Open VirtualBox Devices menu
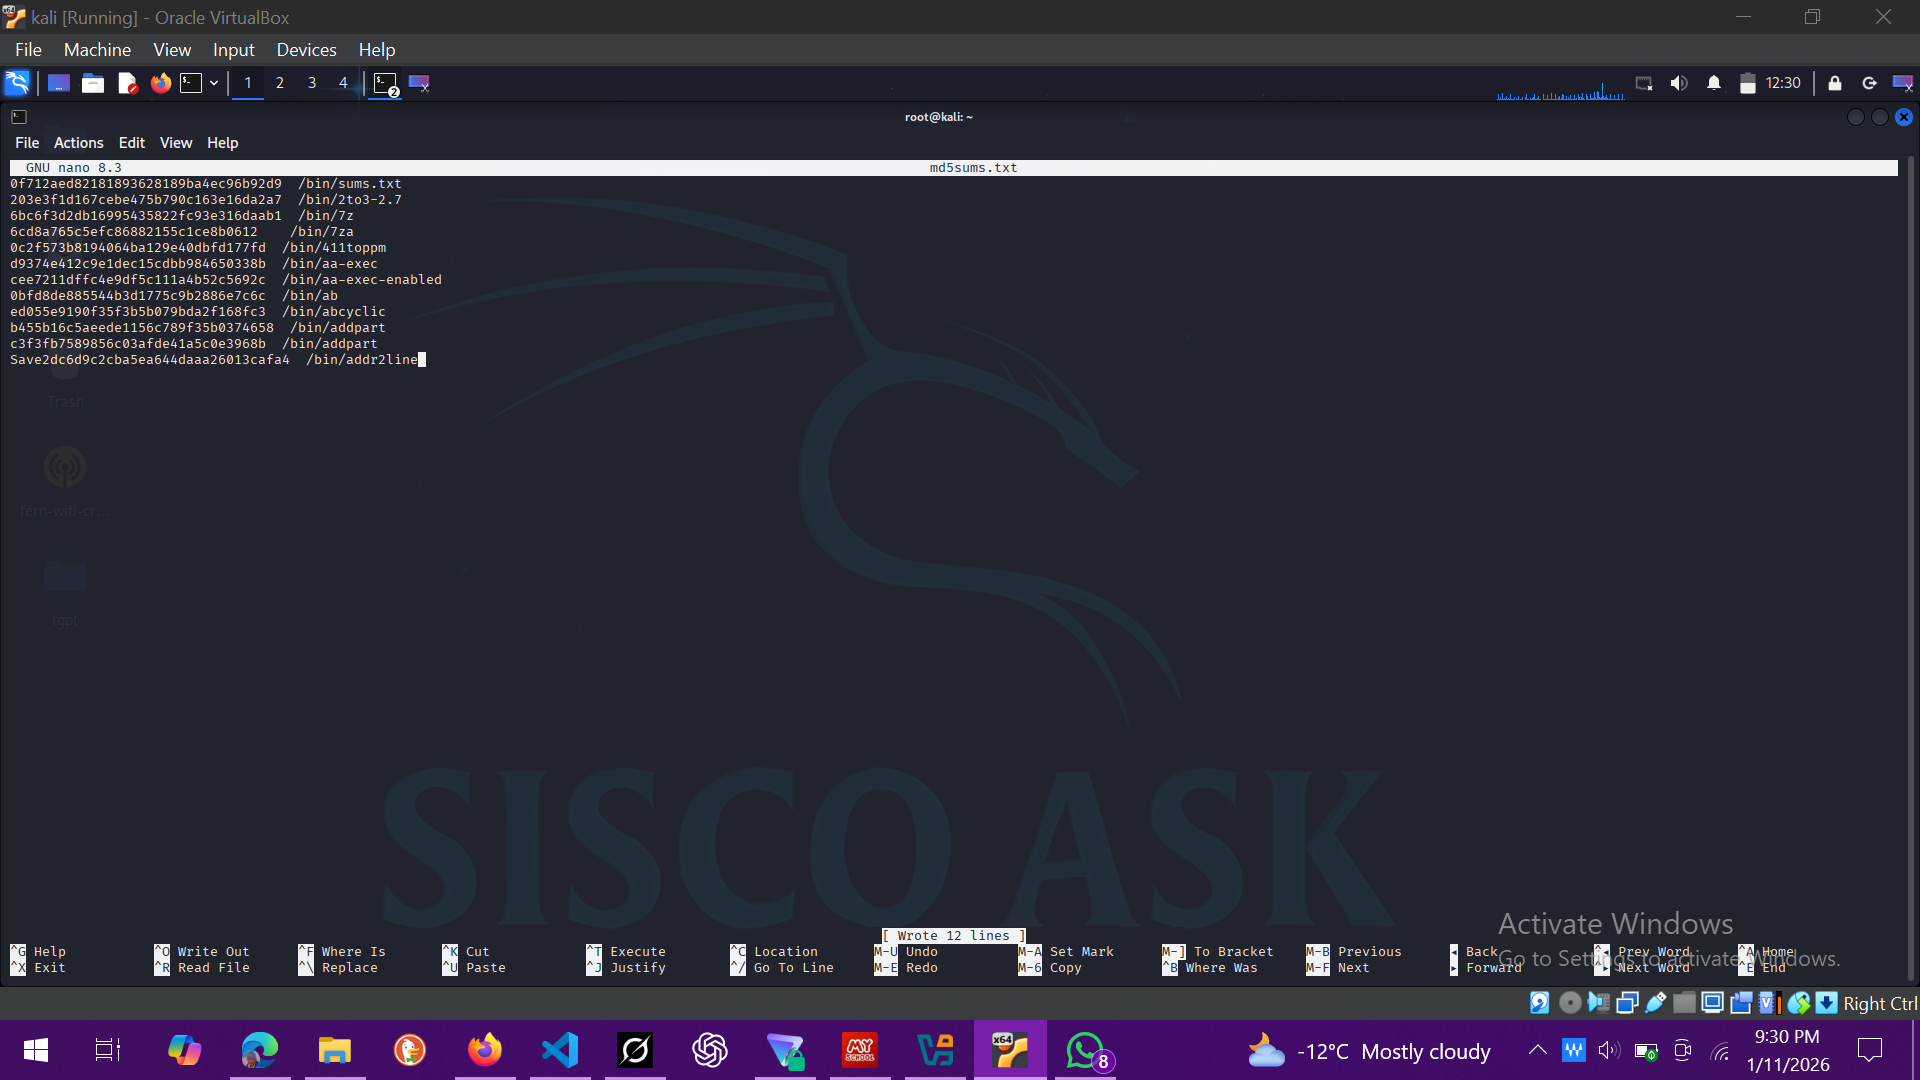The image size is (1920, 1080). pos(306,50)
